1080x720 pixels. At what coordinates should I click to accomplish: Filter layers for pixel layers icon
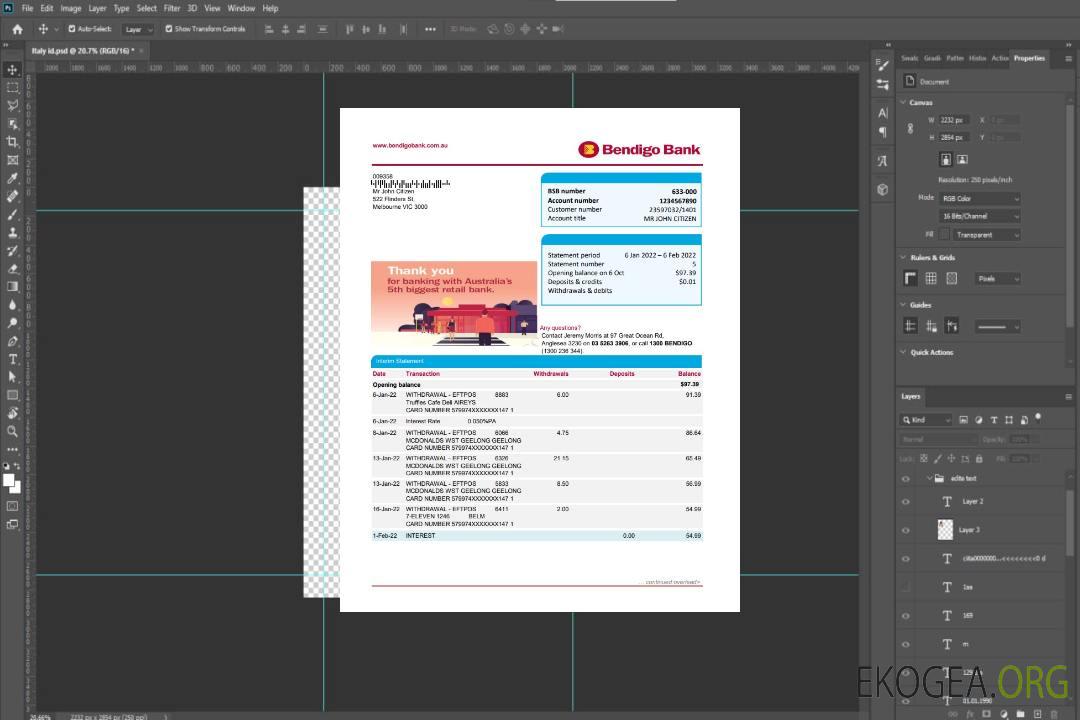click(963, 420)
